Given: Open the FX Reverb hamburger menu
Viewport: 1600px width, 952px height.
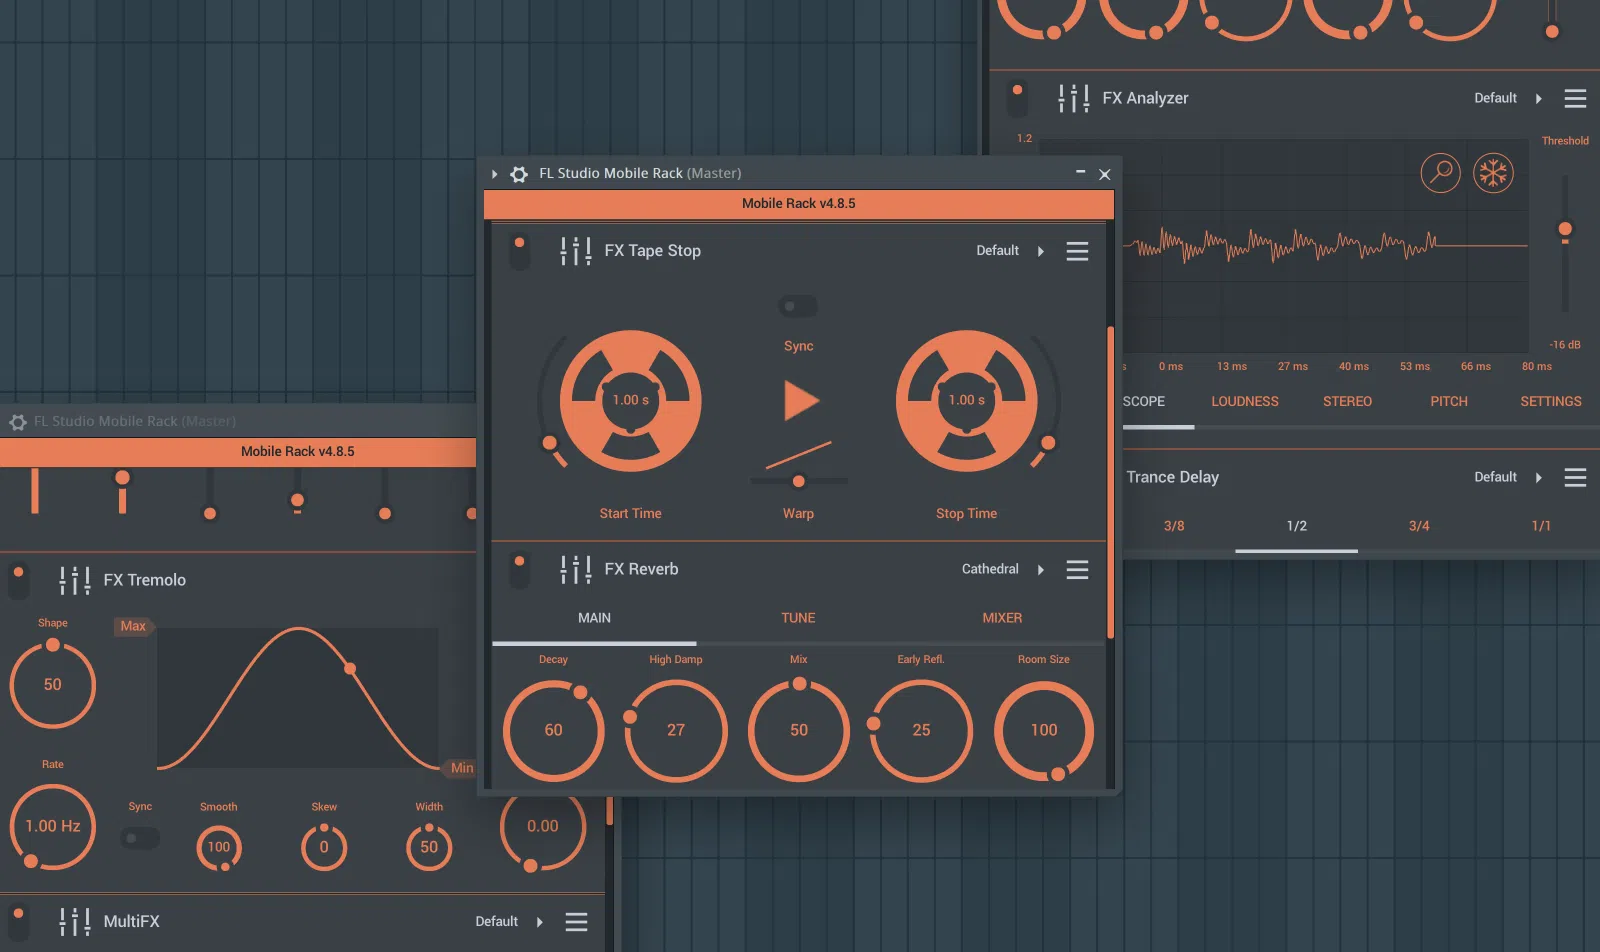Looking at the screenshot, I should click(x=1077, y=570).
